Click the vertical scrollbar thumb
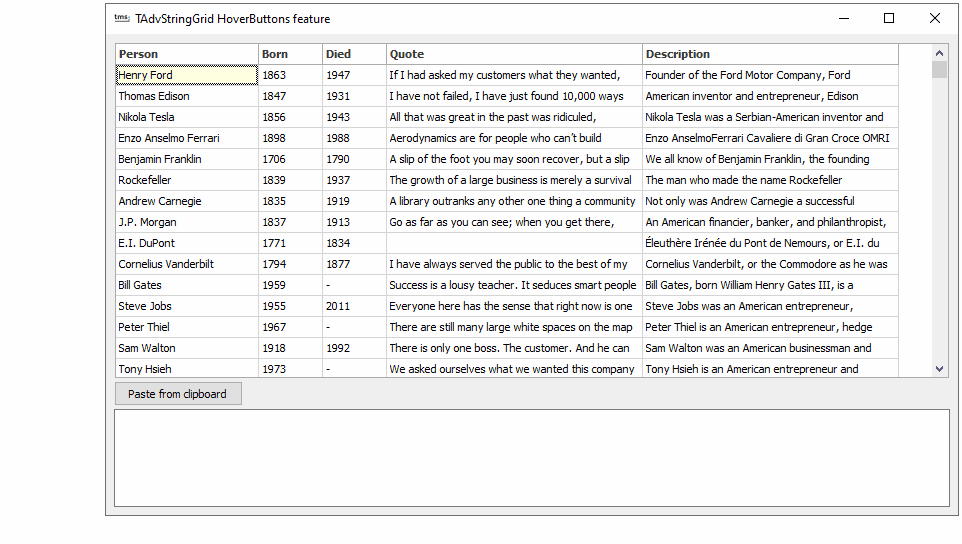This screenshot has height=544, width=962. (x=939, y=69)
